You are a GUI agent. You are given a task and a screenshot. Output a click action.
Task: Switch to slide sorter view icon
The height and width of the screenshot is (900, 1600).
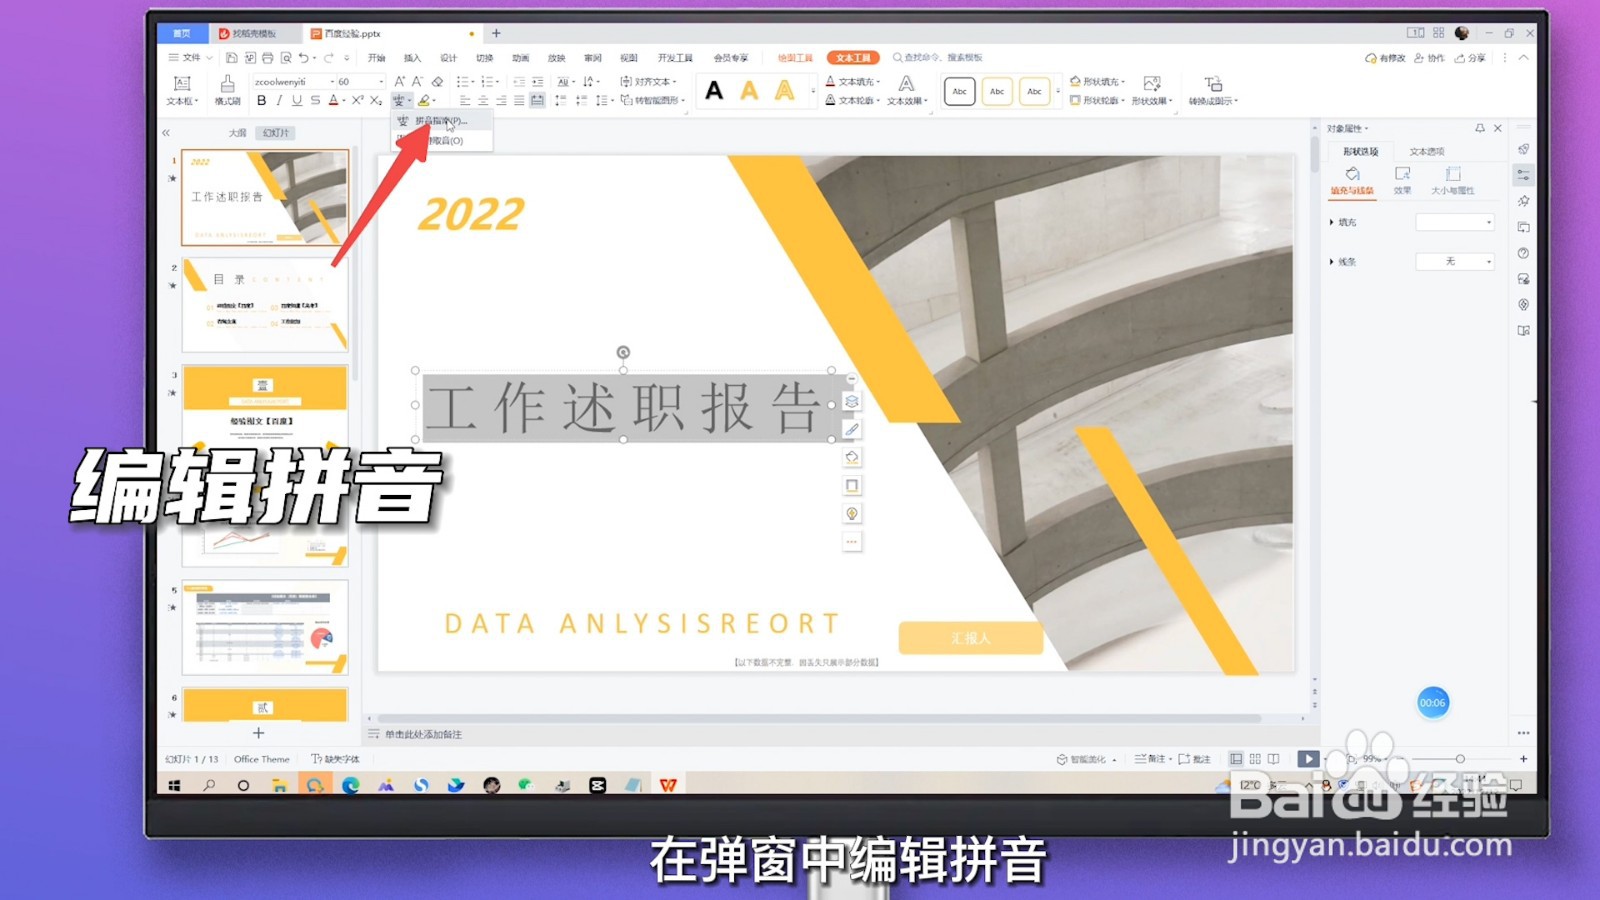pyautogui.click(x=1255, y=759)
